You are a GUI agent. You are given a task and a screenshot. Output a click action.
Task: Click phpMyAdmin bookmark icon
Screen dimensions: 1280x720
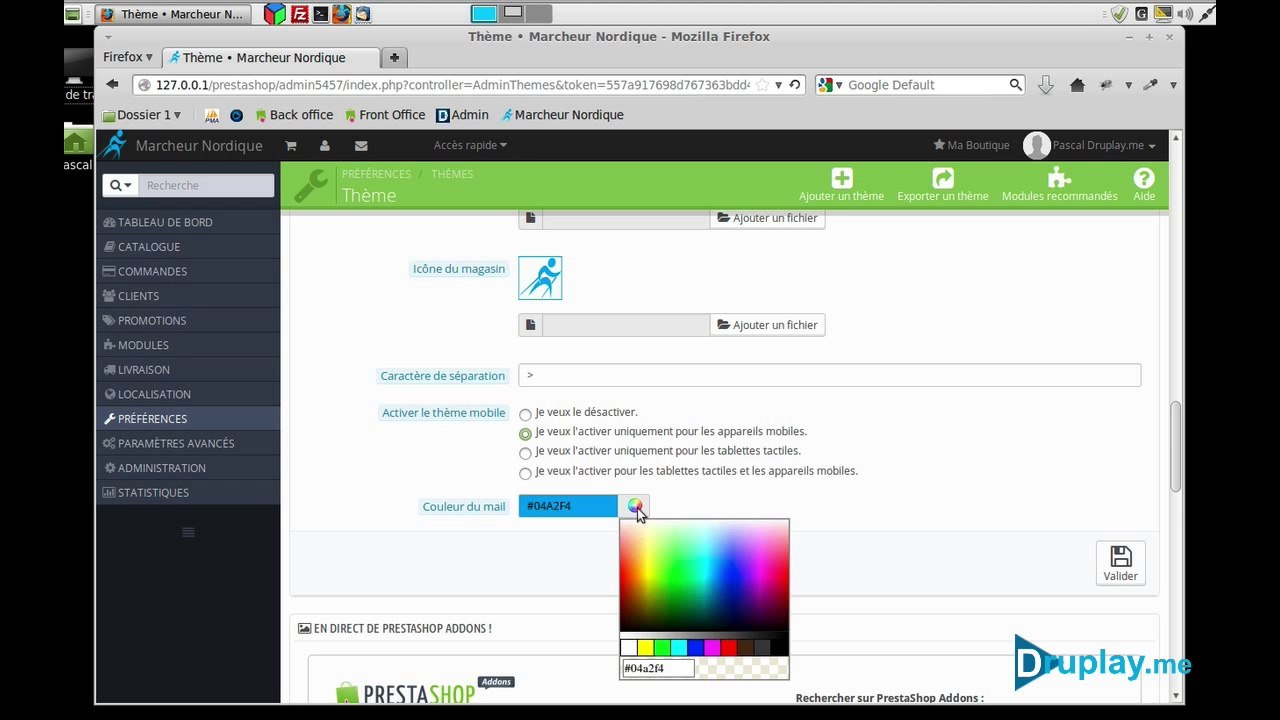click(212, 115)
